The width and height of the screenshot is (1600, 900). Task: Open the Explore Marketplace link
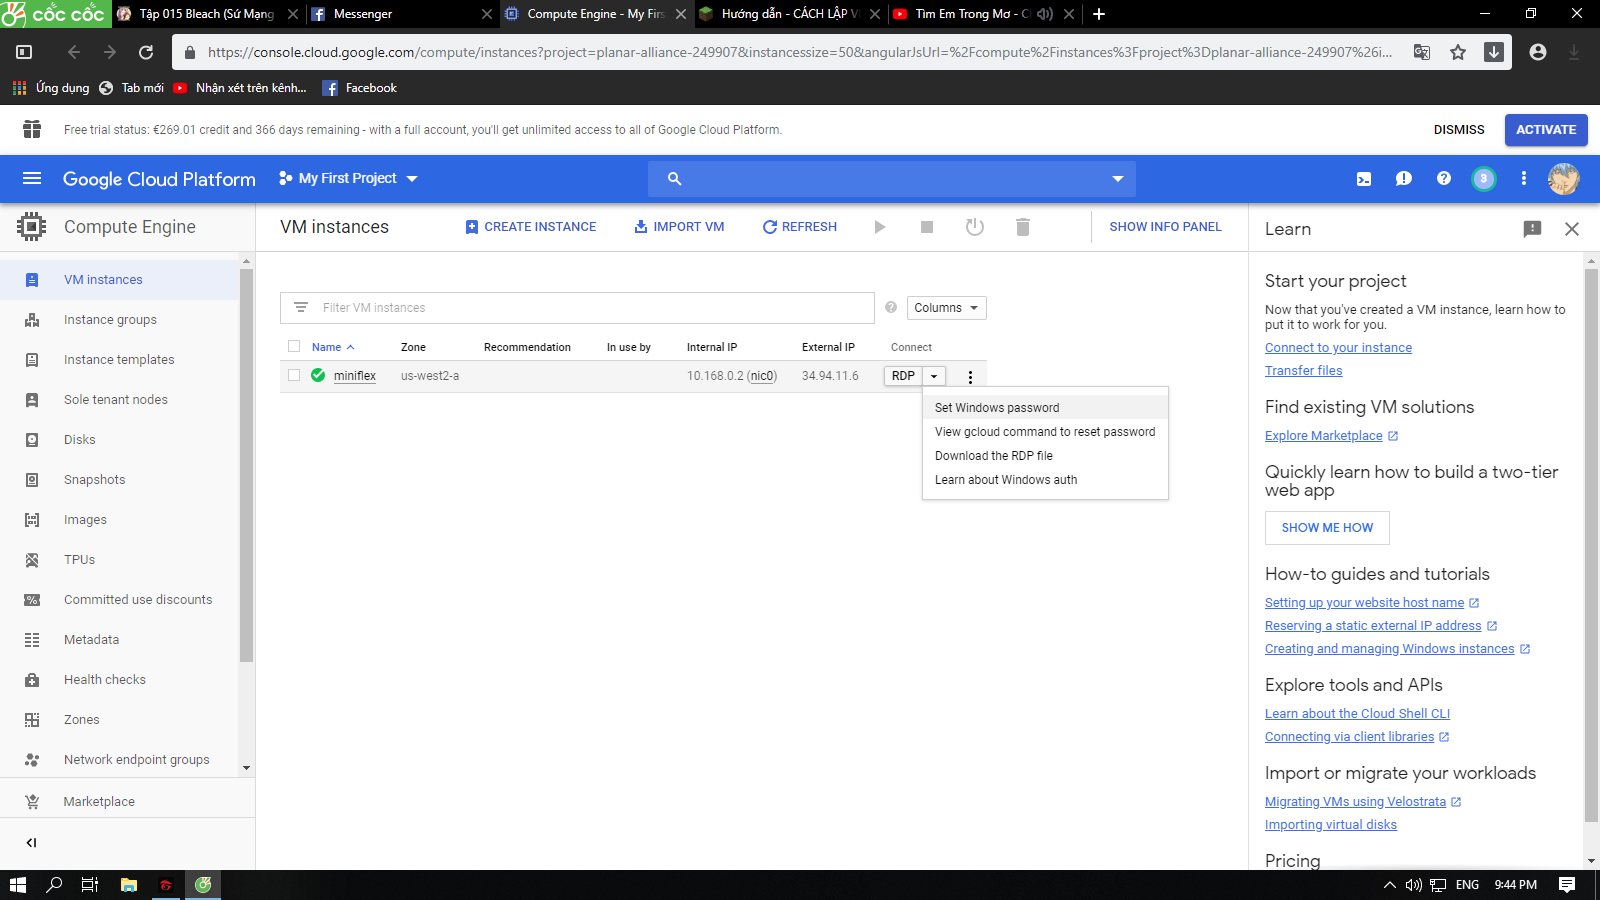(x=1324, y=436)
